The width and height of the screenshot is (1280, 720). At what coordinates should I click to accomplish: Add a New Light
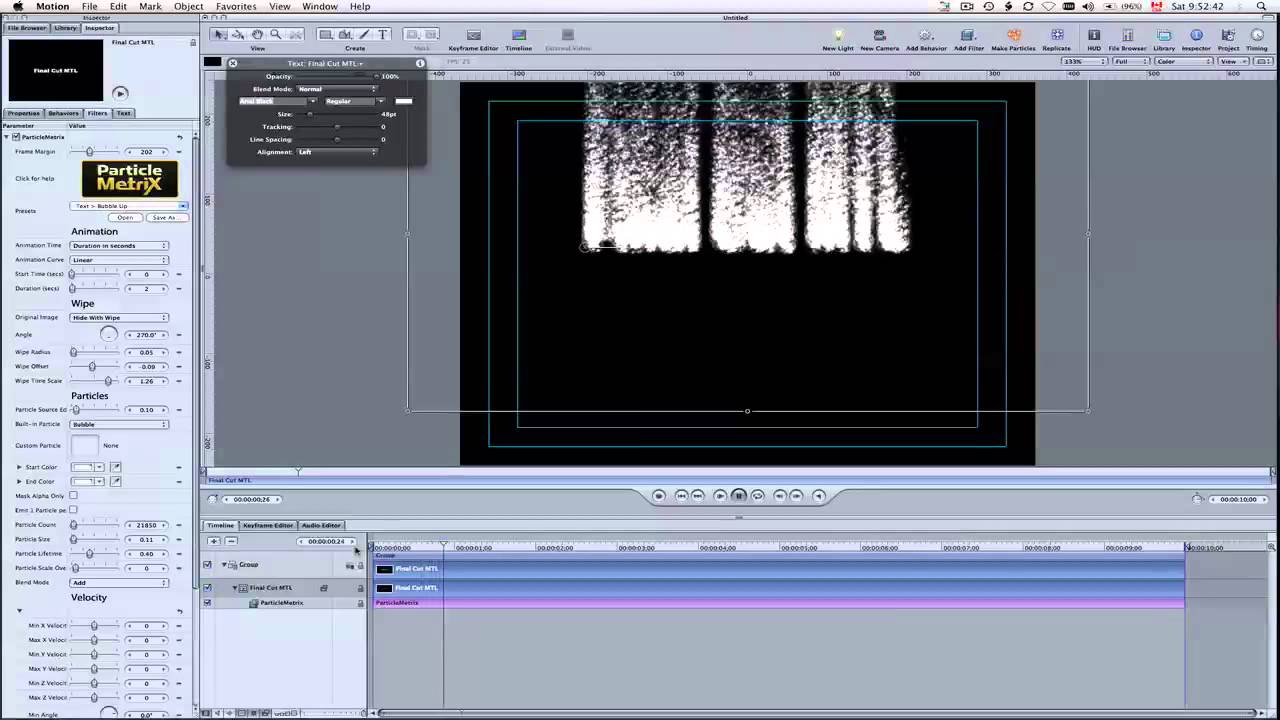click(x=838, y=39)
